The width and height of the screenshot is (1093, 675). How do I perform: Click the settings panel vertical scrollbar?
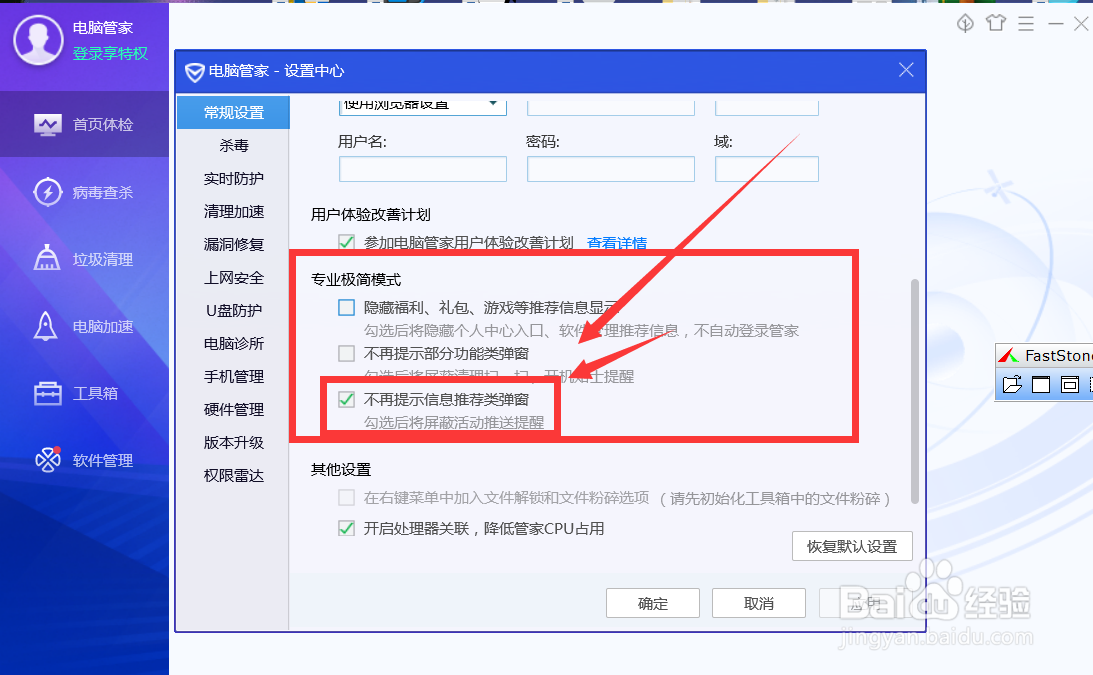tap(915, 391)
